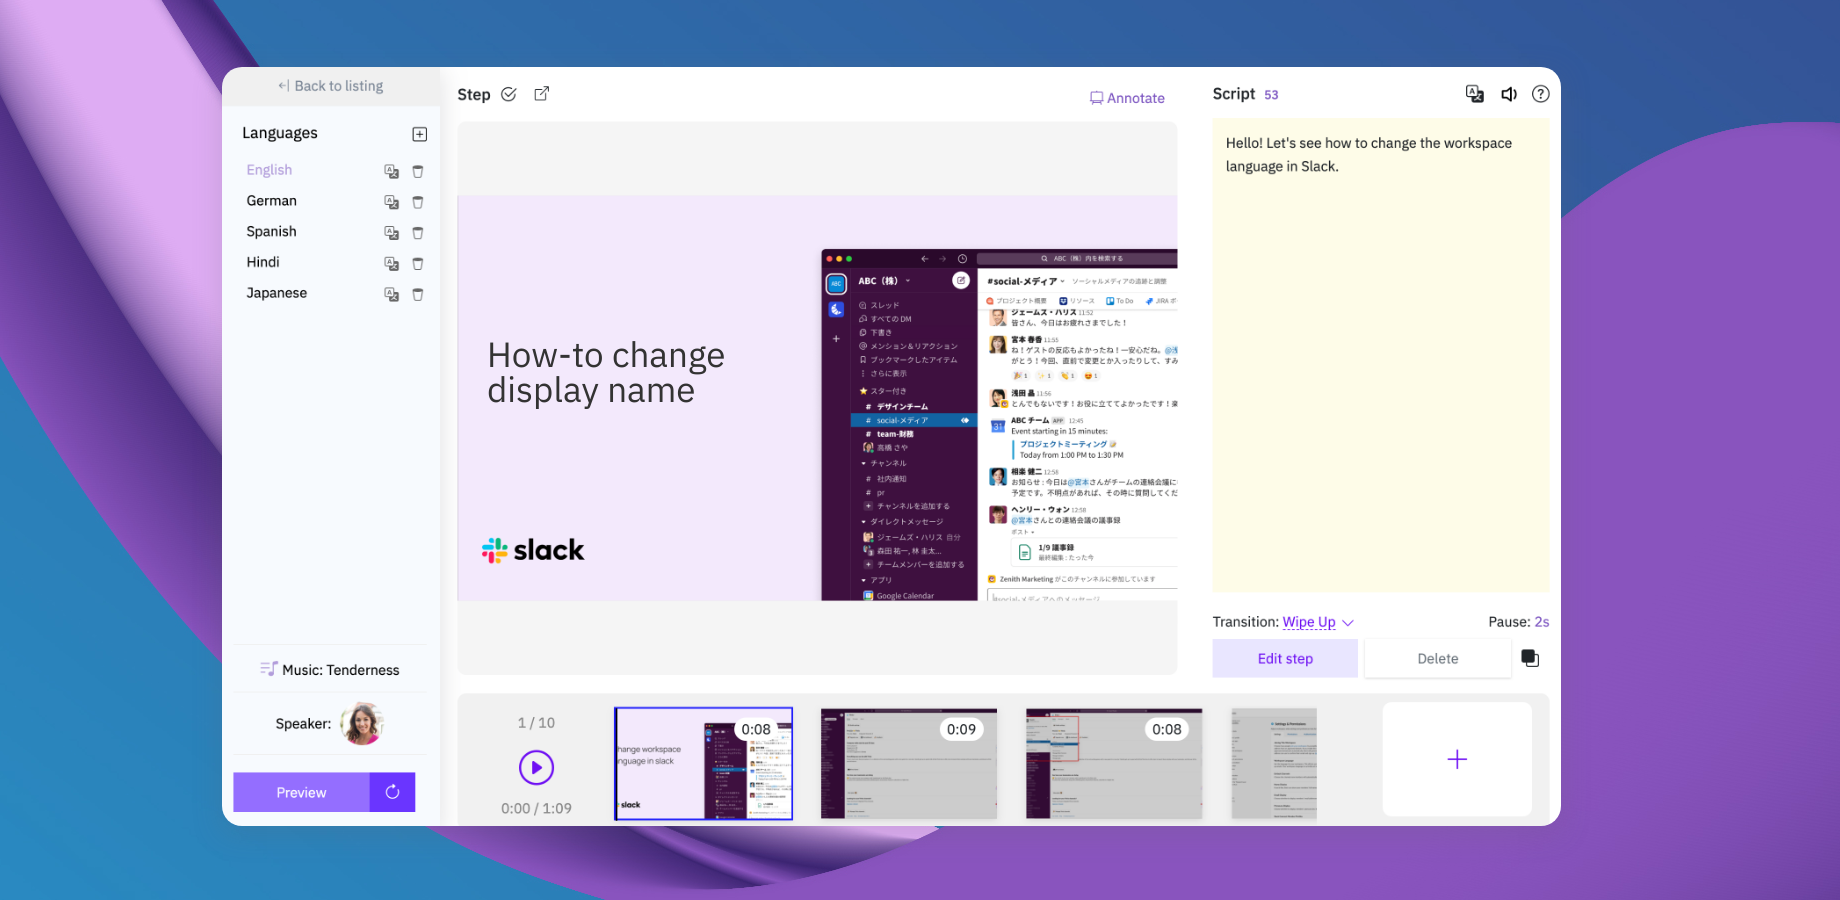Image resolution: width=1840 pixels, height=900 pixels.
Task: Add a new step with plus card
Action: 1457,759
